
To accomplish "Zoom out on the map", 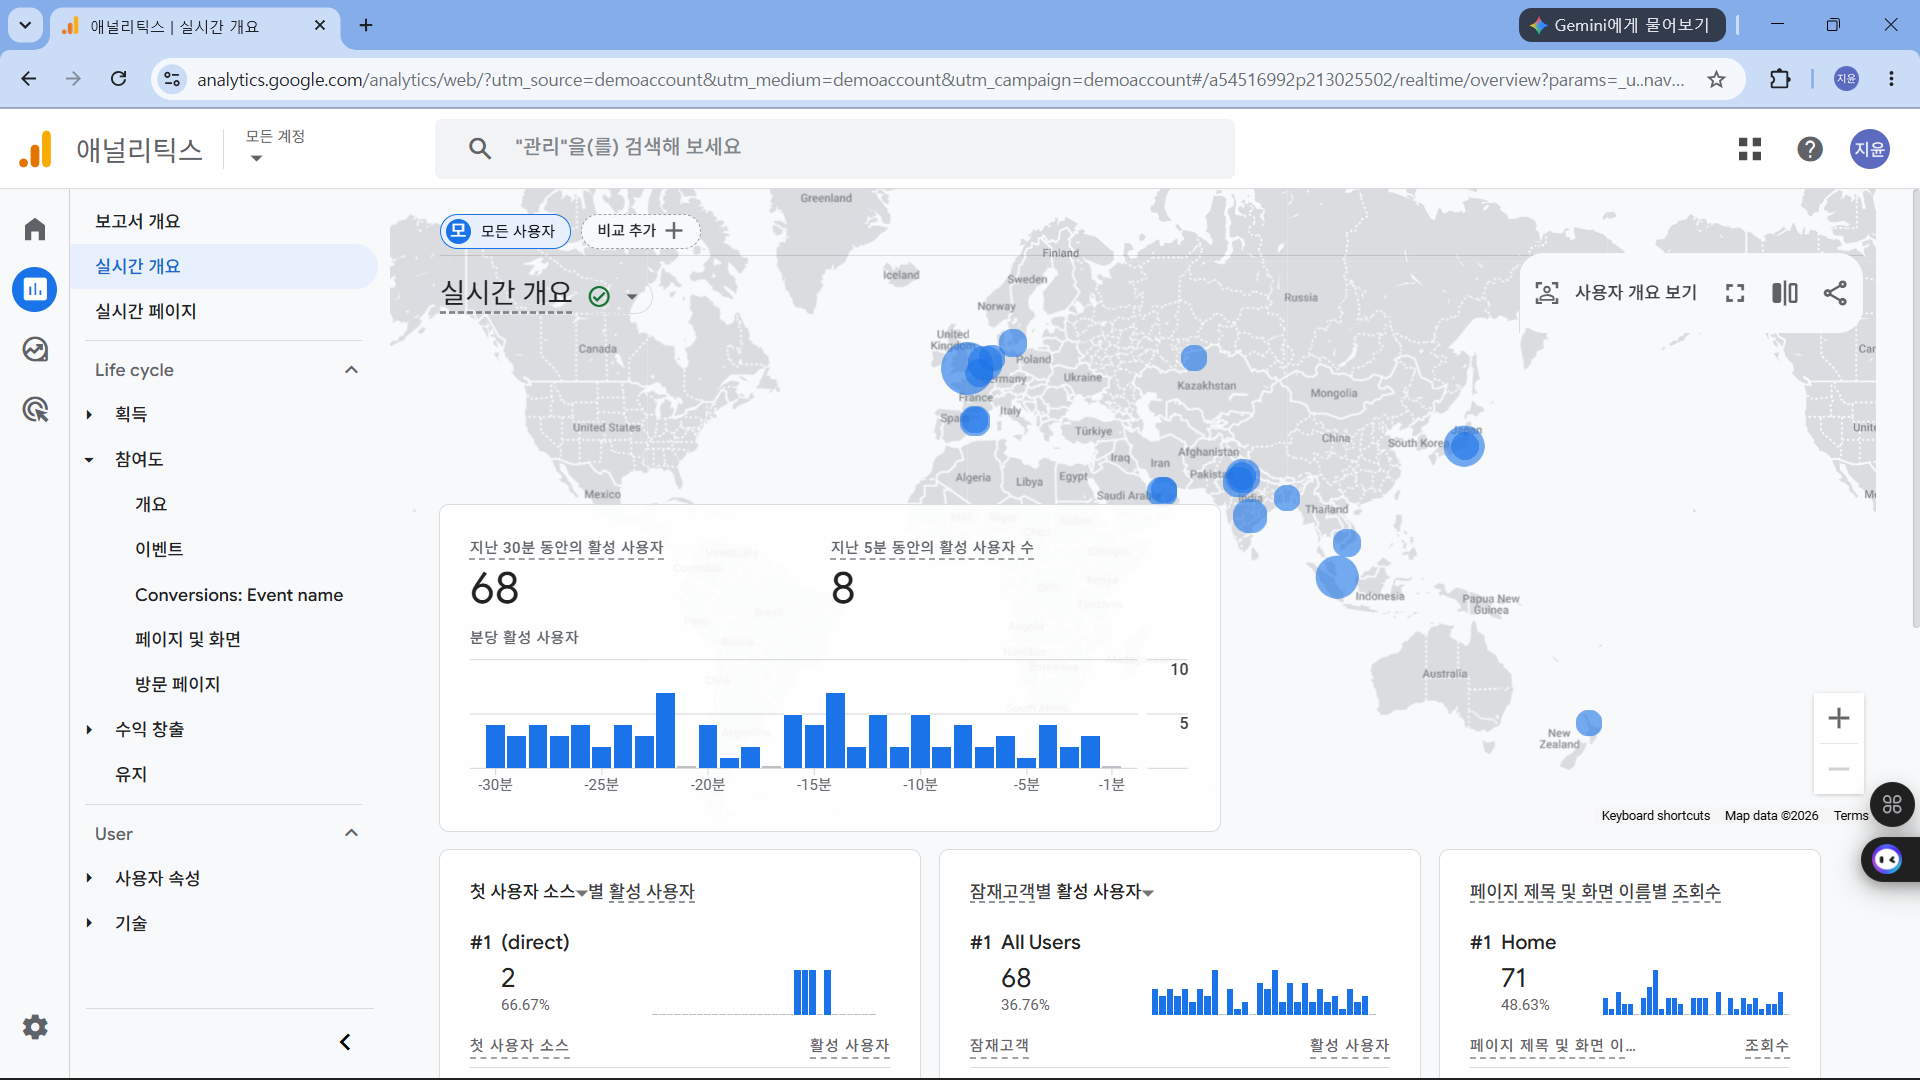I will click(1839, 769).
